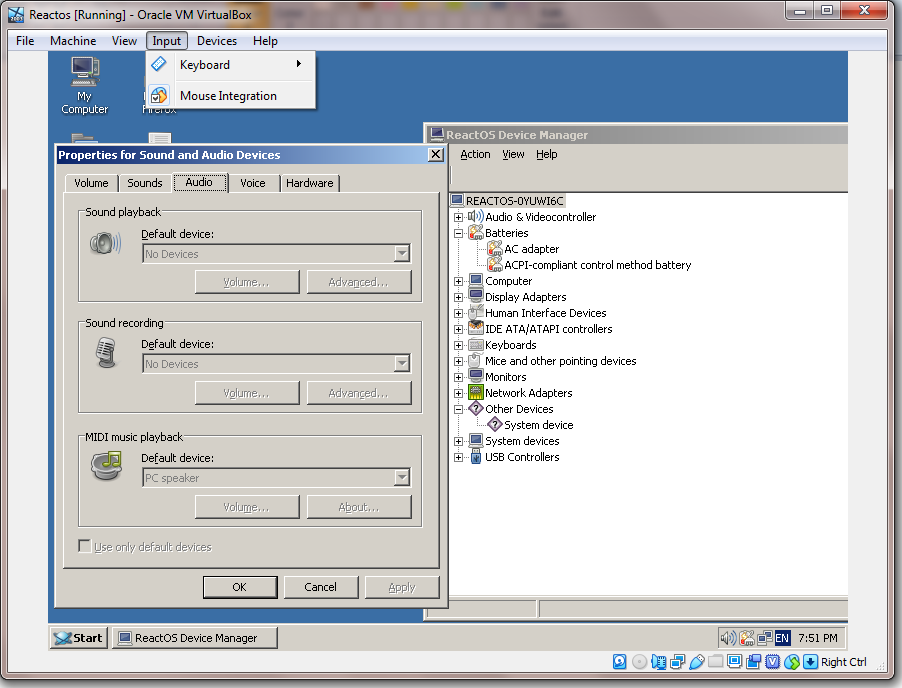Click the Sound recording microphone icon
Image resolution: width=902 pixels, height=688 pixels.
click(x=106, y=352)
